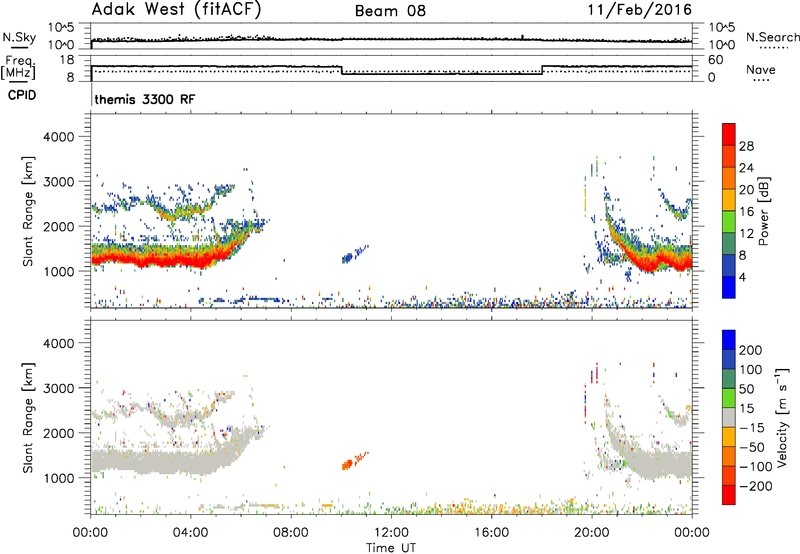The image size is (800, 554).
Task: Click the "N.Search" legend label
Action: click(x=772, y=37)
